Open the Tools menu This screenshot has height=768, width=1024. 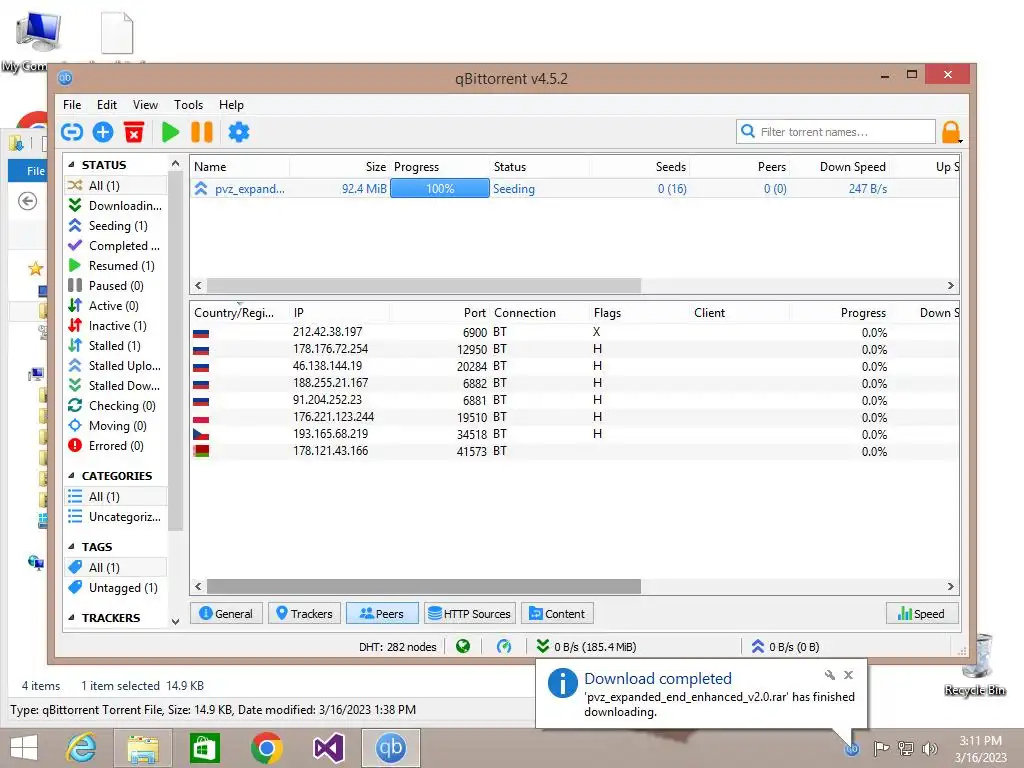pos(188,104)
